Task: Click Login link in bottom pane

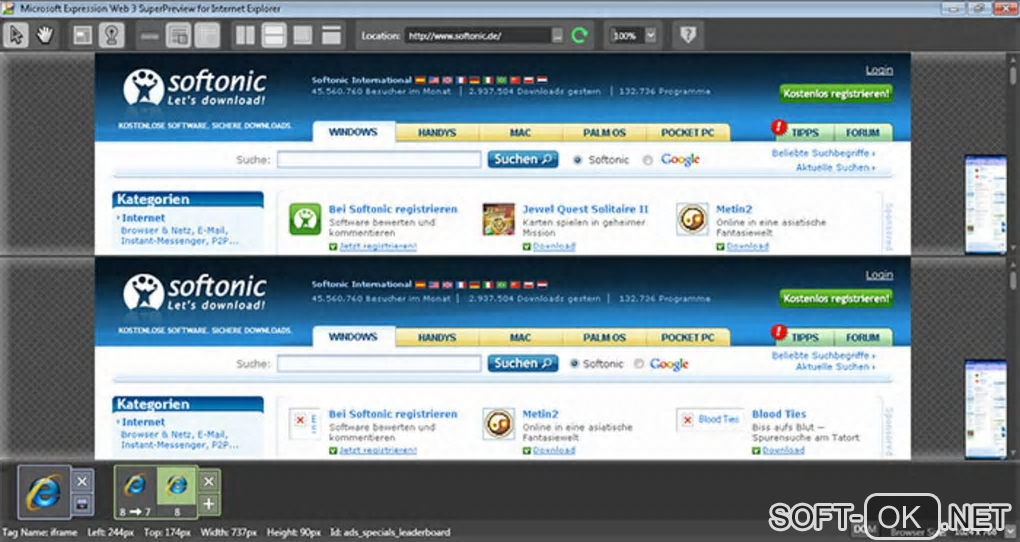Action: pyautogui.click(x=879, y=275)
